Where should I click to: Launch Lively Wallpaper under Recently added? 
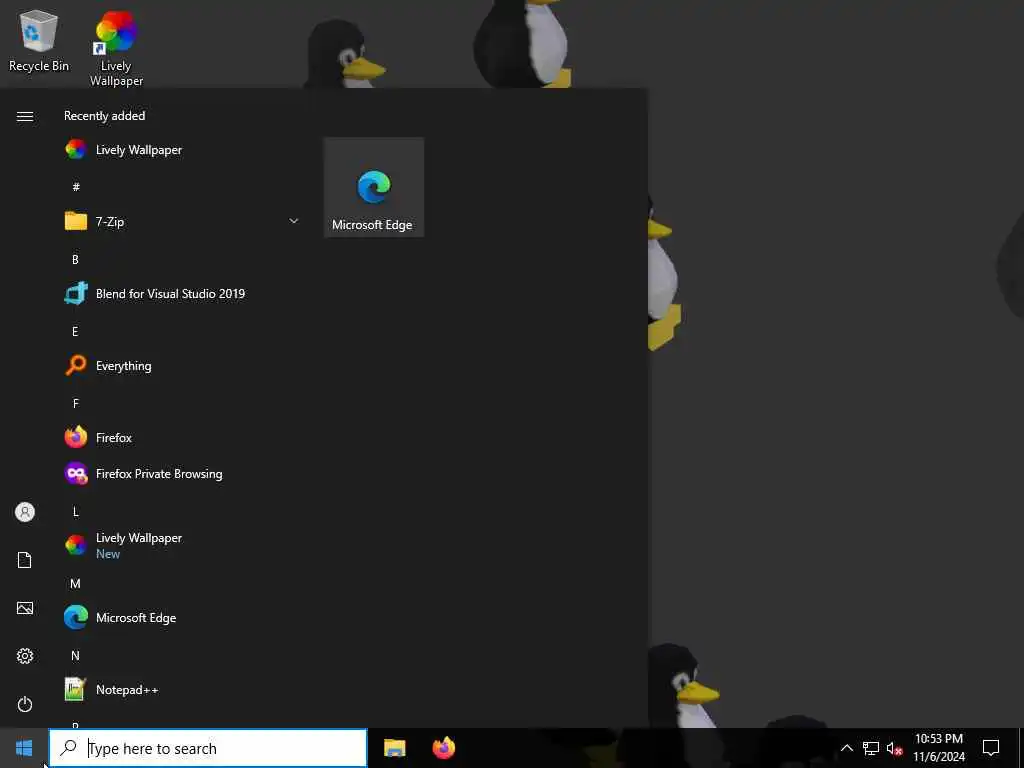pyautogui.click(x=183, y=150)
